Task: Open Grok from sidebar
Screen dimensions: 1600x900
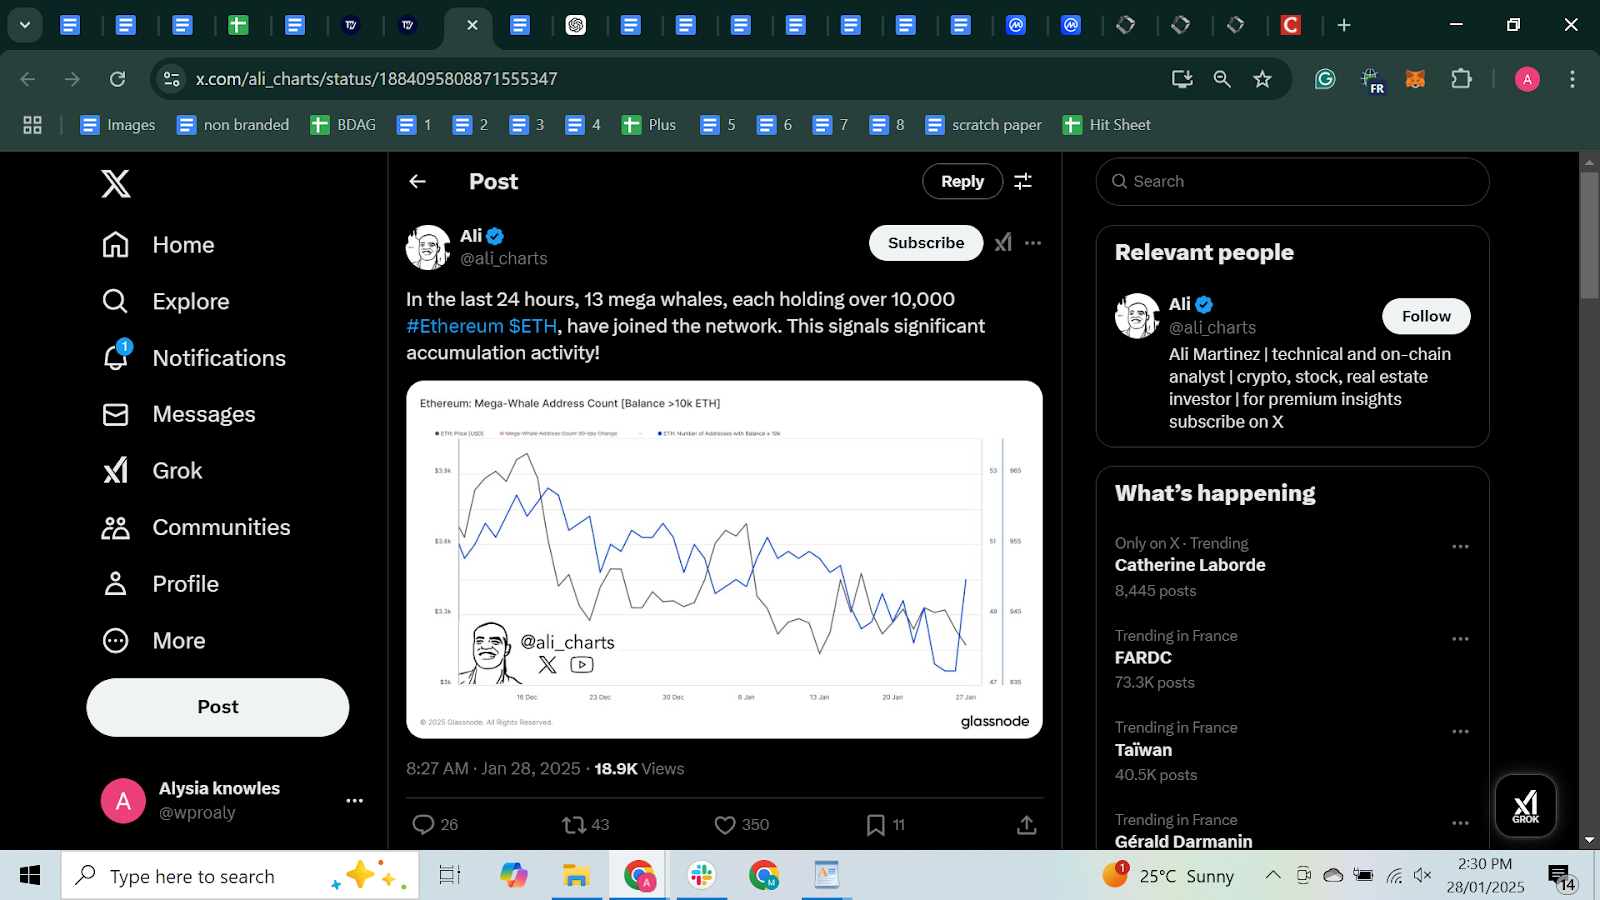Action: coord(152,470)
